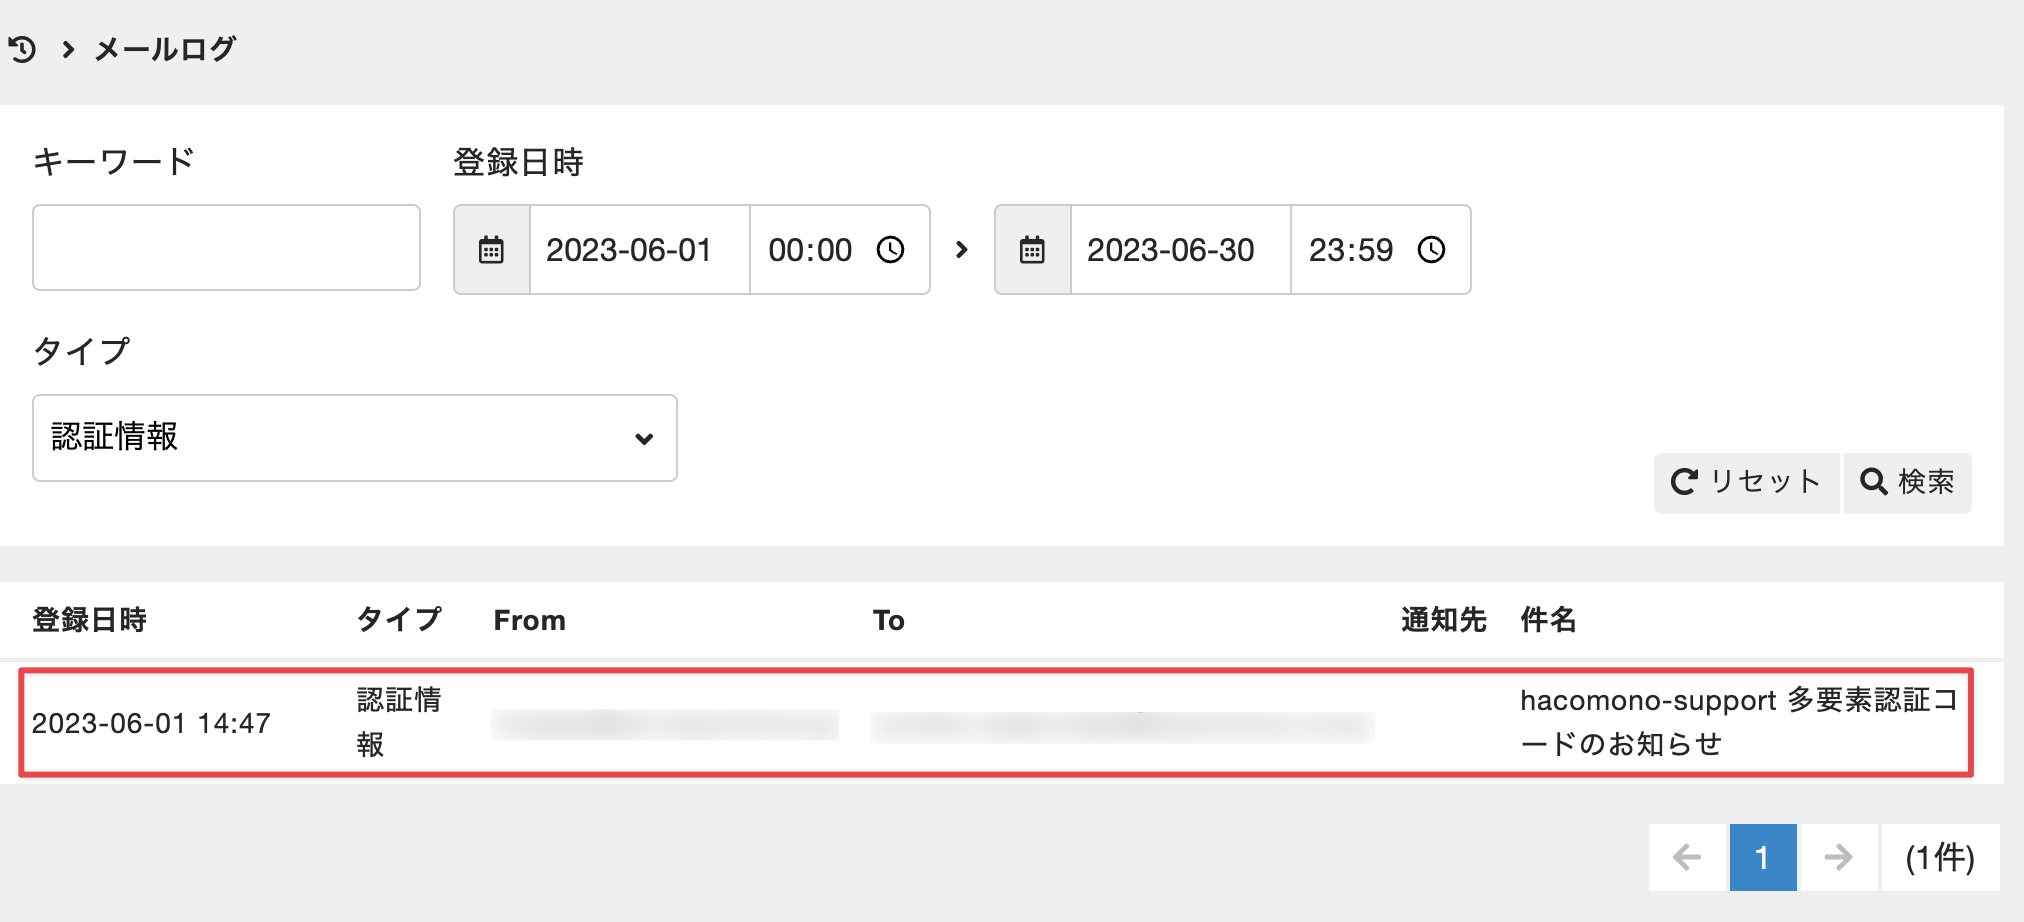Screen dimensions: 2024x922
Task: Click the メールログ breadcrumb title
Action: point(165,49)
